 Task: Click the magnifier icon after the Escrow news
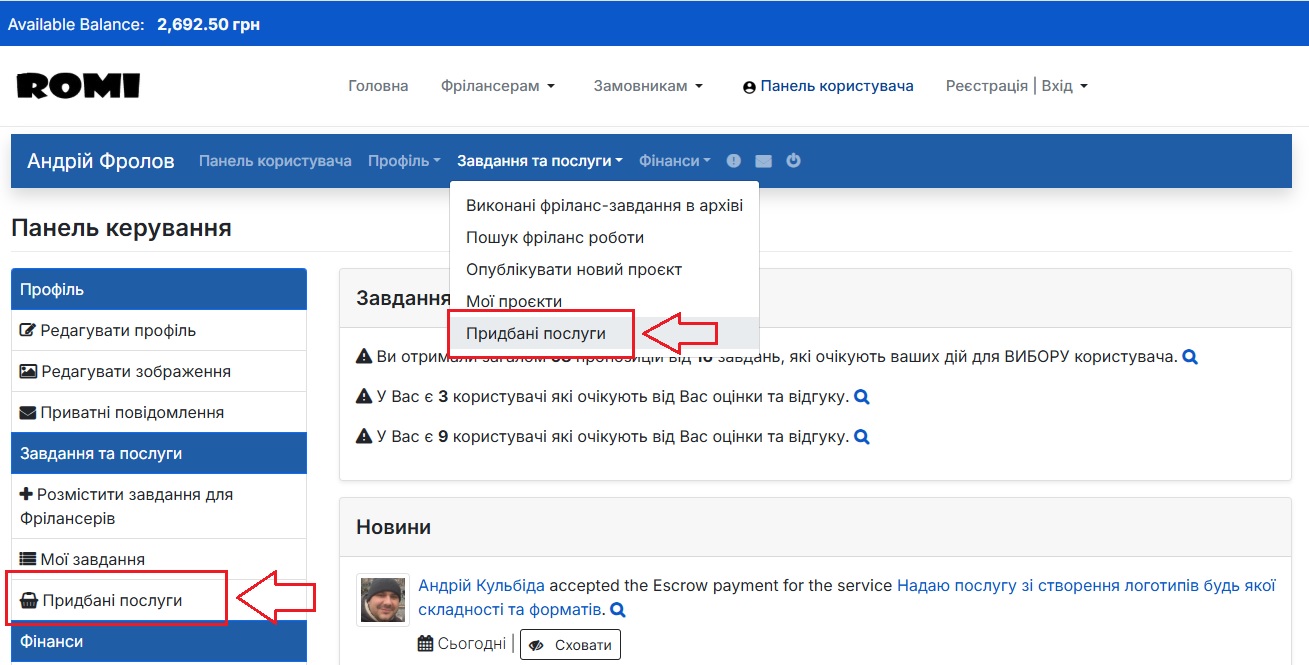[x=618, y=609]
